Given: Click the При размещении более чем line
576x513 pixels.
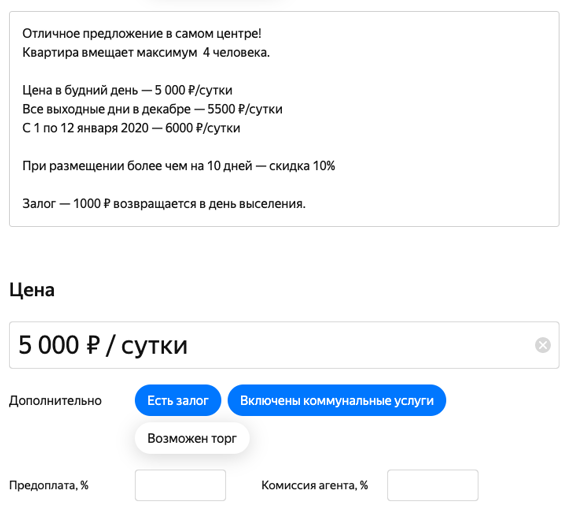Looking at the screenshot, I should coord(179,166).
